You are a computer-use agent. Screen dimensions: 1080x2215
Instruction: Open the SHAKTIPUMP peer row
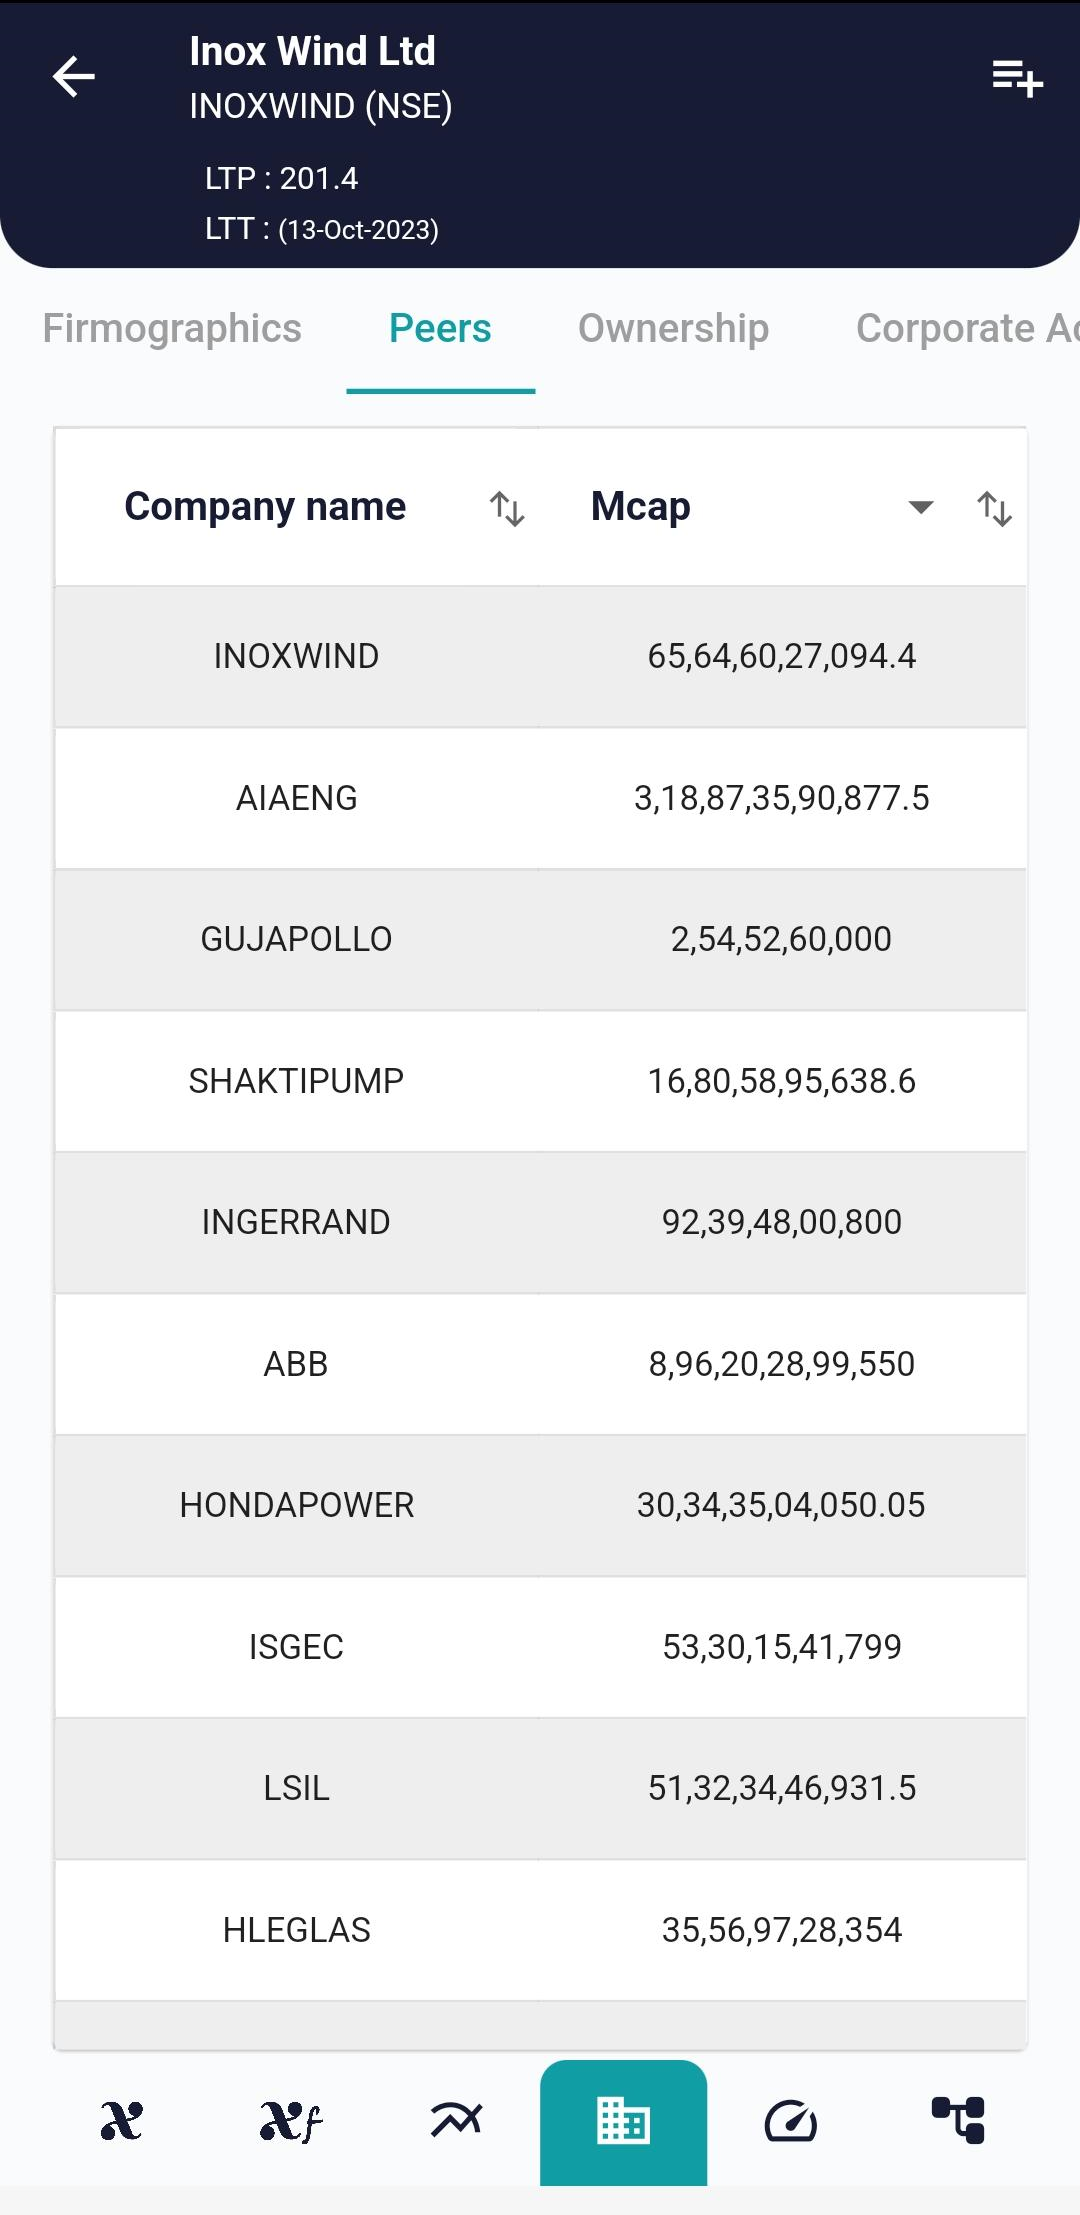(x=296, y=1081)
